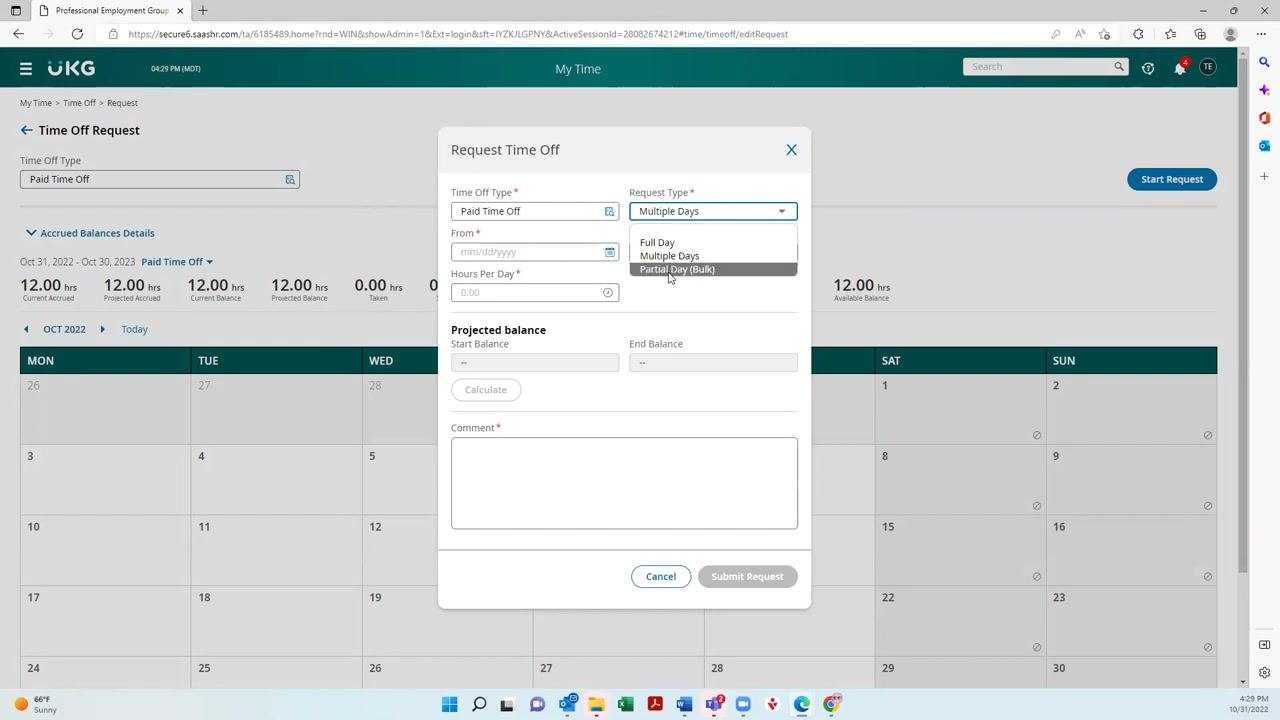Refresh the browser page
Image resolution: width=1280 pixels, height=720 pixels.
(x=77, y=34)
